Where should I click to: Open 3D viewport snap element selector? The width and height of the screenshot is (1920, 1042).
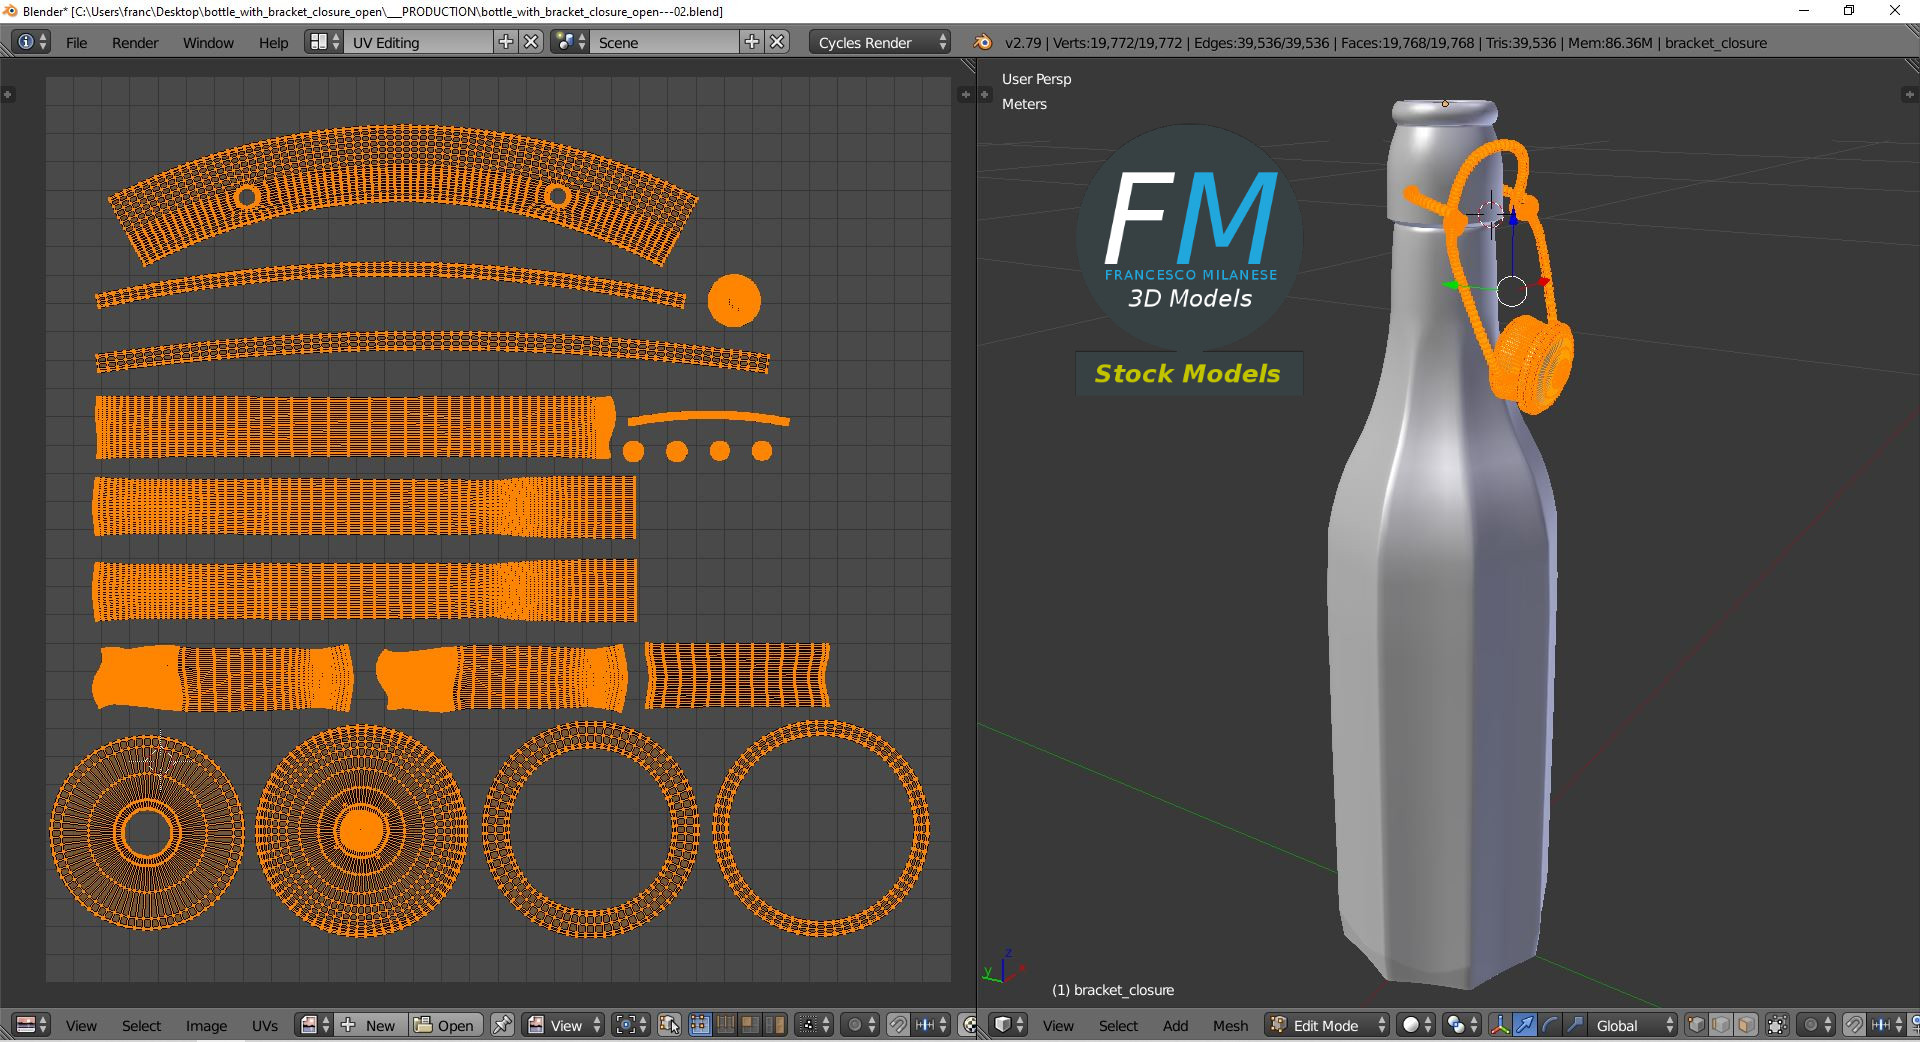pyautogui.click(x=1888, y=1025)
